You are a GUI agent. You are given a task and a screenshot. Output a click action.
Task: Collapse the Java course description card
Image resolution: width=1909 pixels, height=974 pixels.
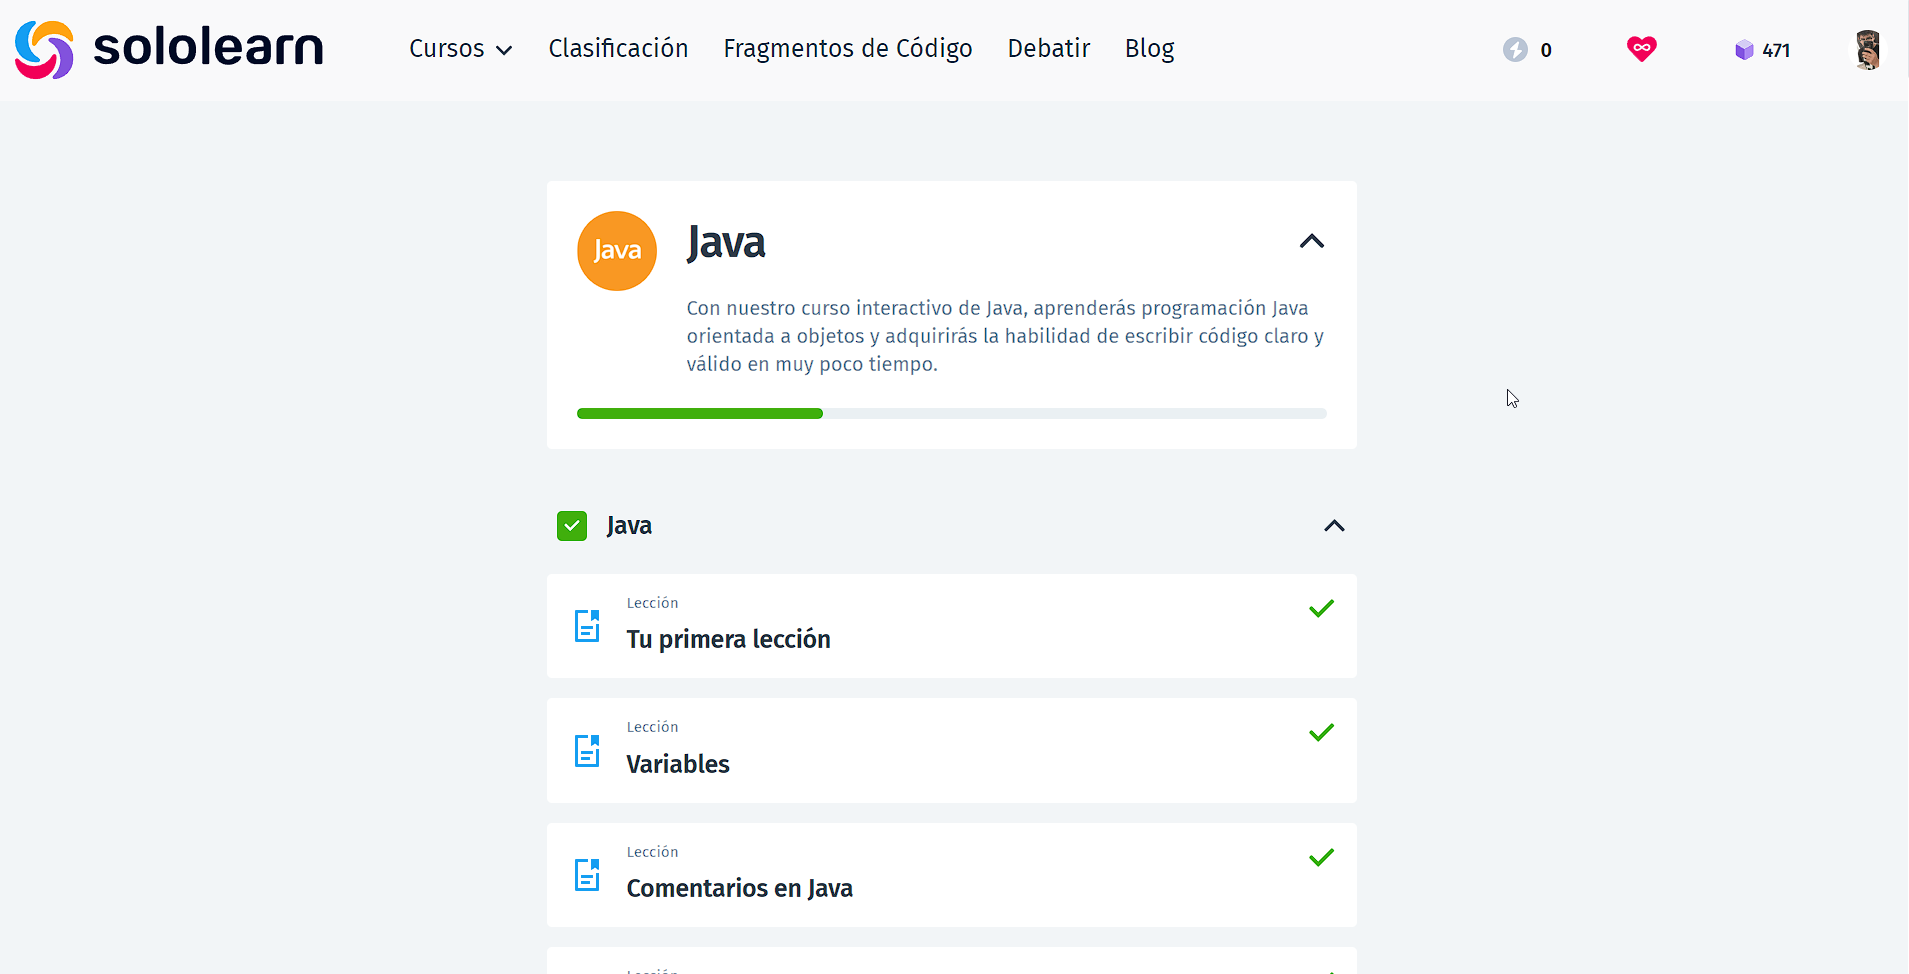click(1311, 241)
